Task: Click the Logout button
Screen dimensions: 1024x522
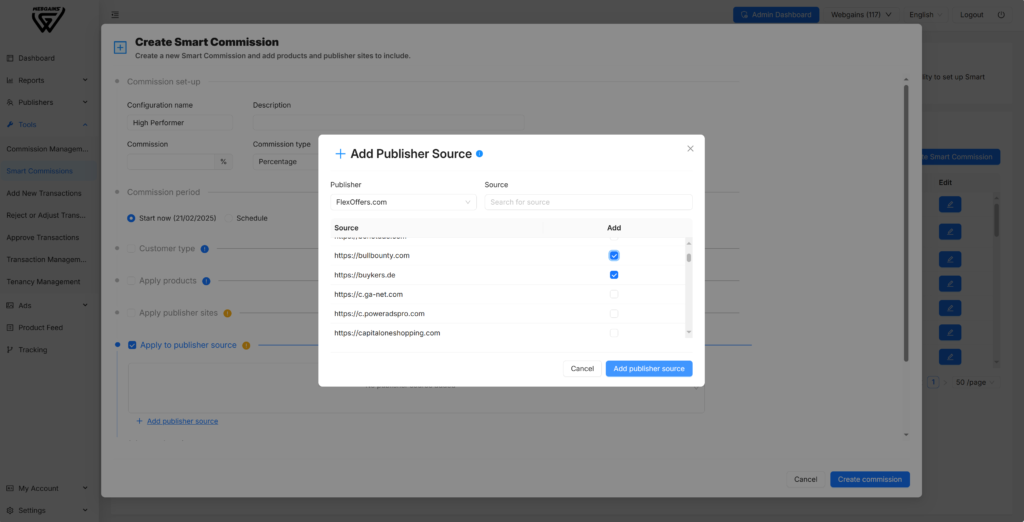Action: [972, 14]
